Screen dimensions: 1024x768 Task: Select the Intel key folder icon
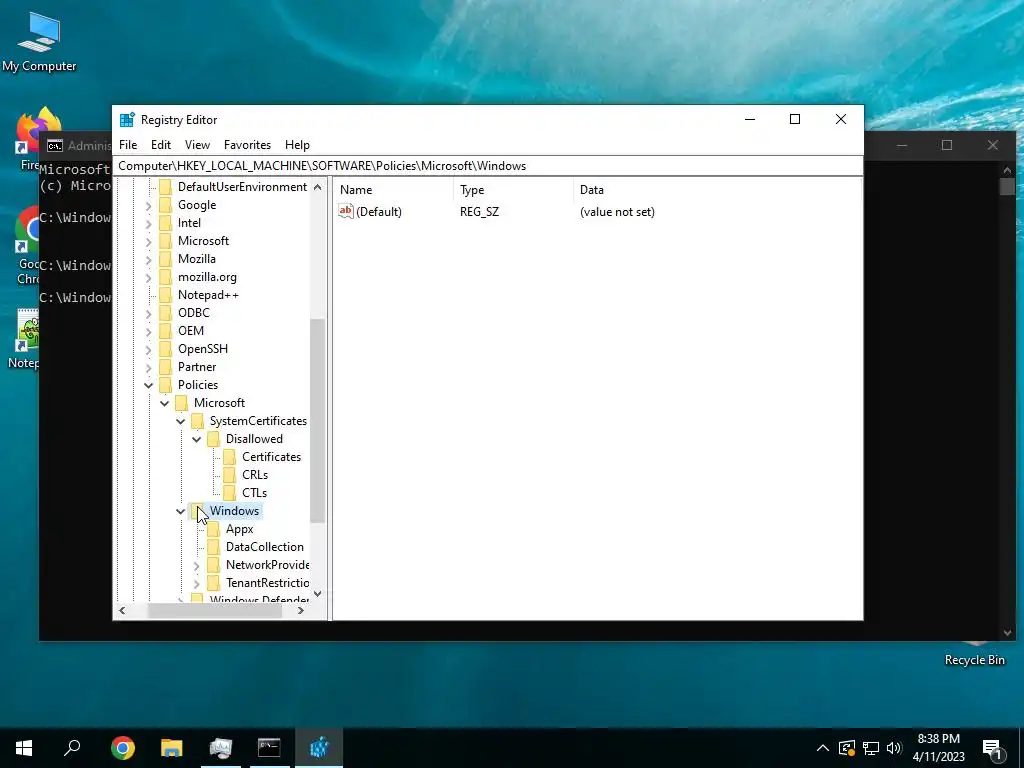tap(166, 223)
